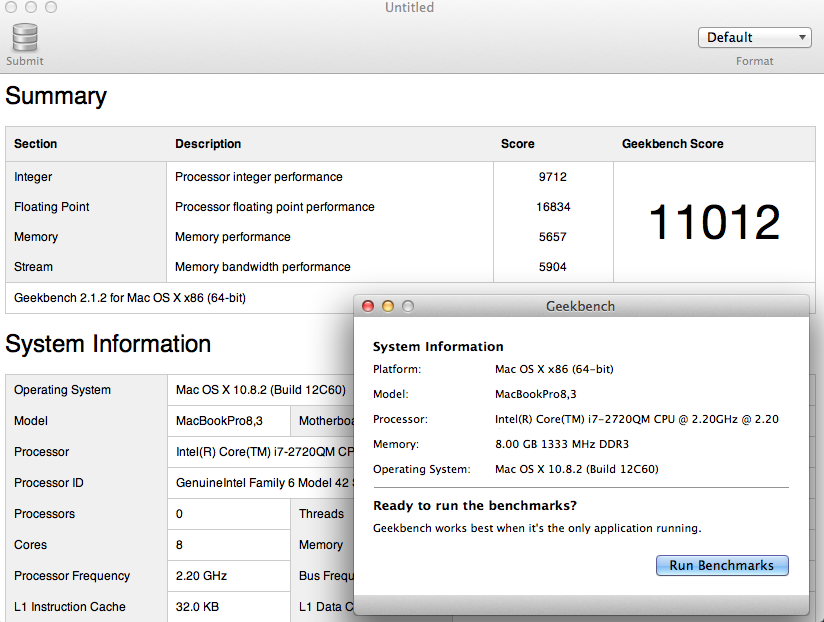The image size is (824, 622).
Task: Select the Memory score 5657
Action: click(553, 237)
